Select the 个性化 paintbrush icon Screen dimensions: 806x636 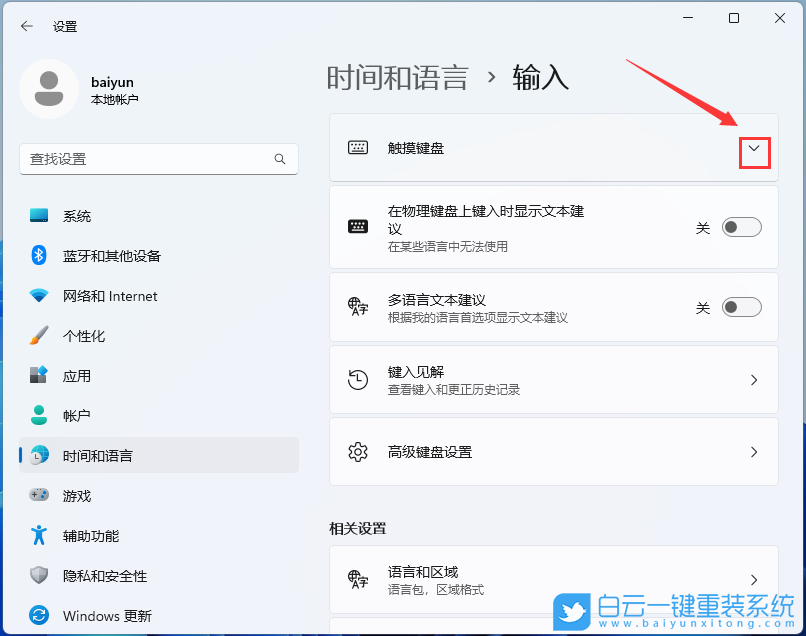point(40,335)
